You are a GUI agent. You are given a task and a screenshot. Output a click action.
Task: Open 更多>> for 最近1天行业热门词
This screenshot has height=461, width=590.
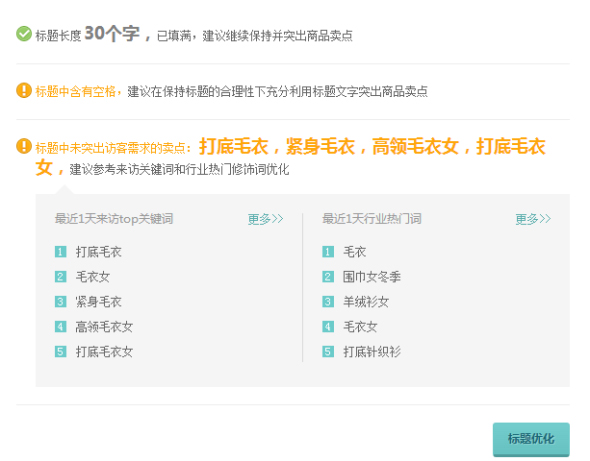tap(533, 219)
